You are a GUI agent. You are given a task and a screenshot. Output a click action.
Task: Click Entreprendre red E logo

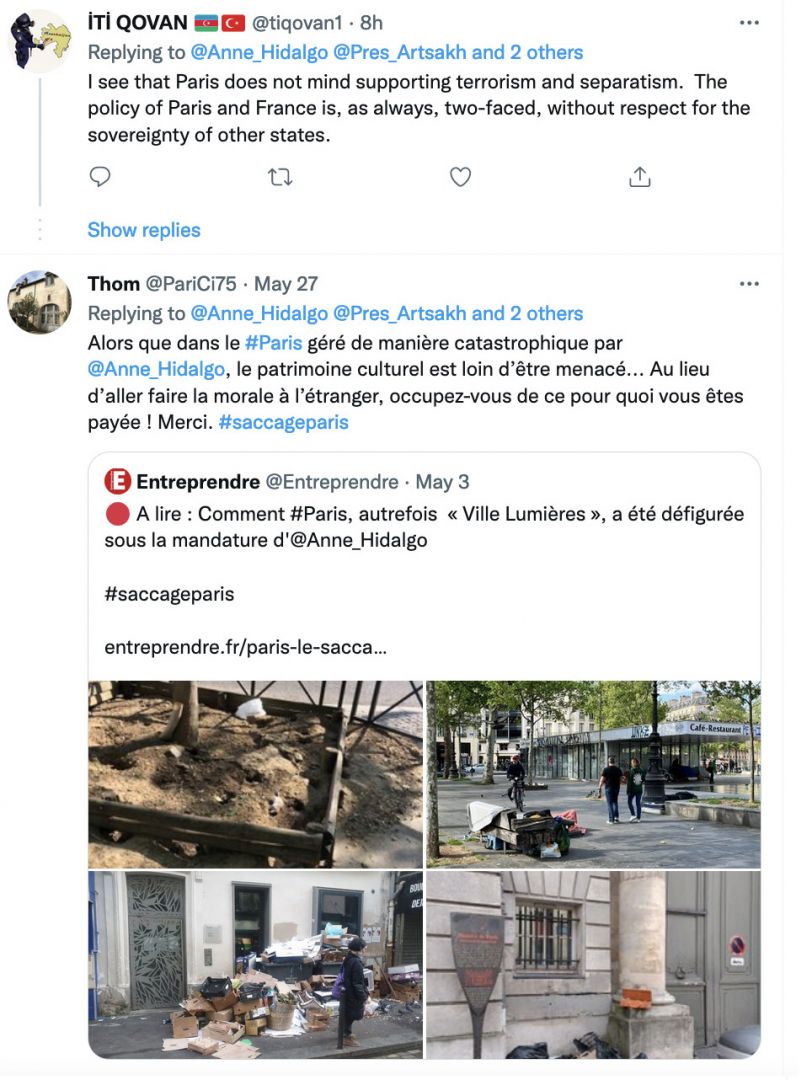pyautogui.click(x=118, y=481)
